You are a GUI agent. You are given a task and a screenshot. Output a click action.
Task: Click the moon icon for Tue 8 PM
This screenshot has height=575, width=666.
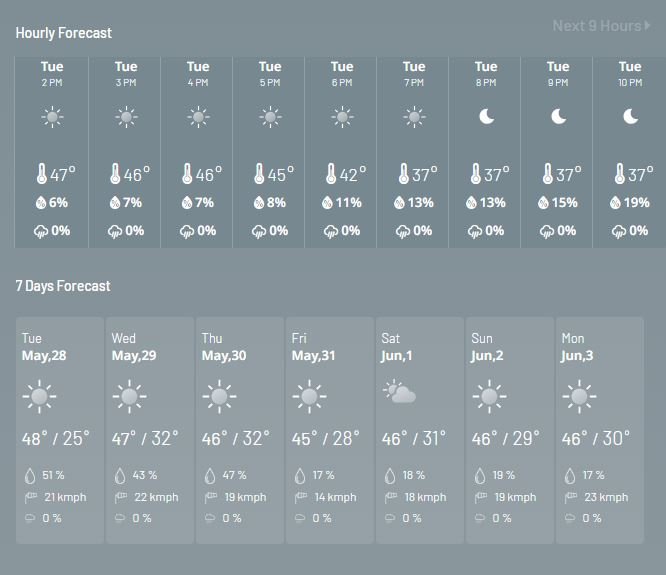tap(486, 116)
